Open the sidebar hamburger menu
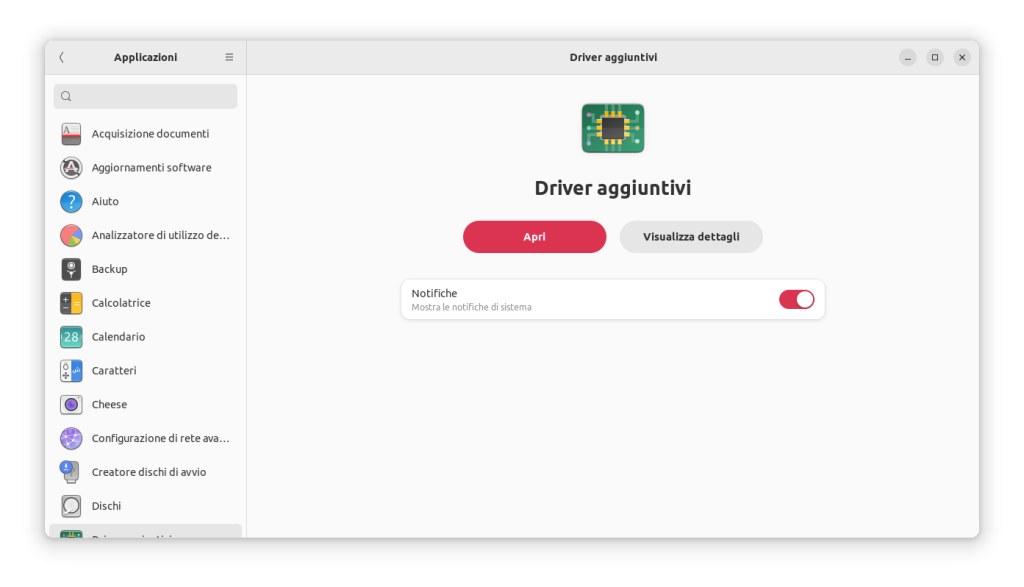Screen dimensions: 1024x587 229,57
